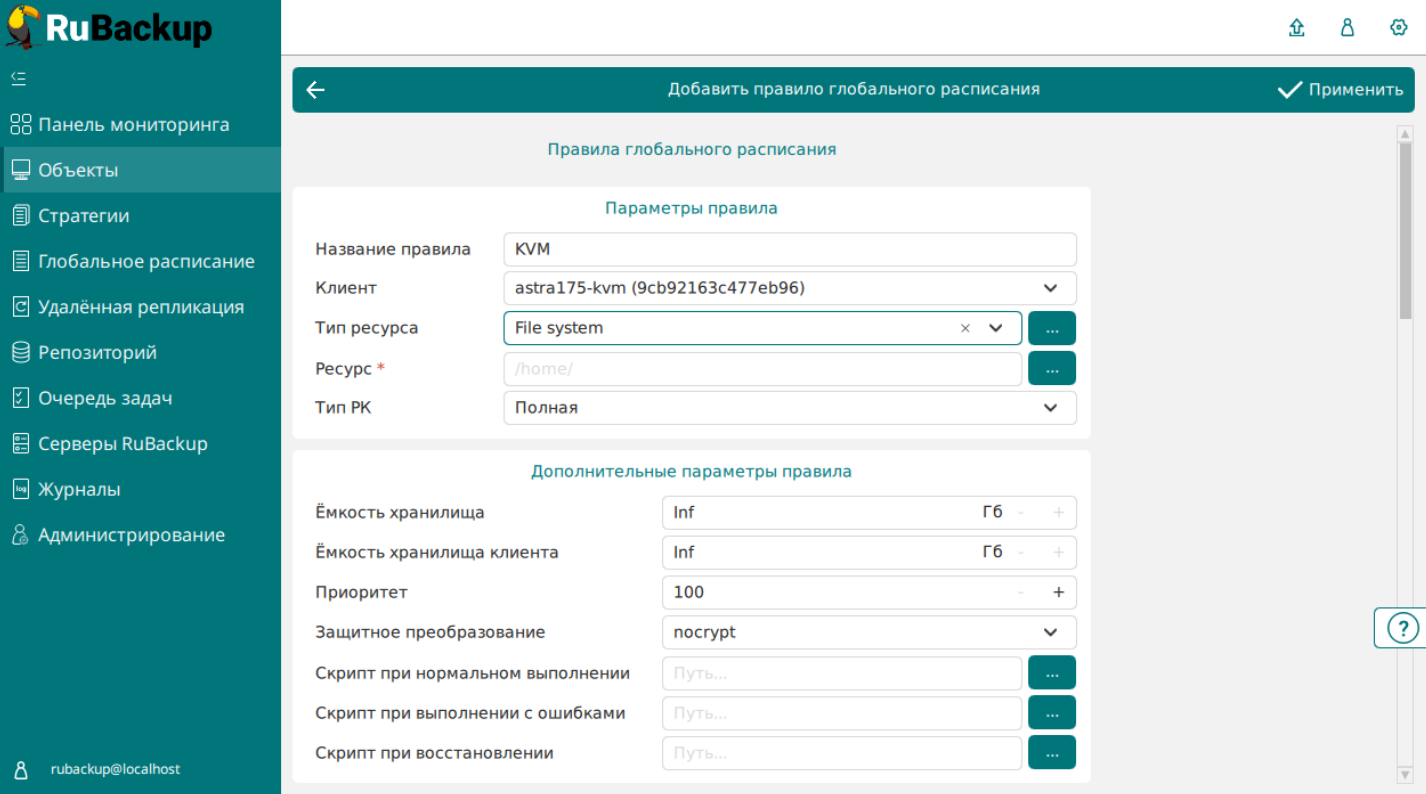Browse script for Скрипт при восстановлении
The height and width of the screenshot is (794, 1426).
click(1051, 753)
